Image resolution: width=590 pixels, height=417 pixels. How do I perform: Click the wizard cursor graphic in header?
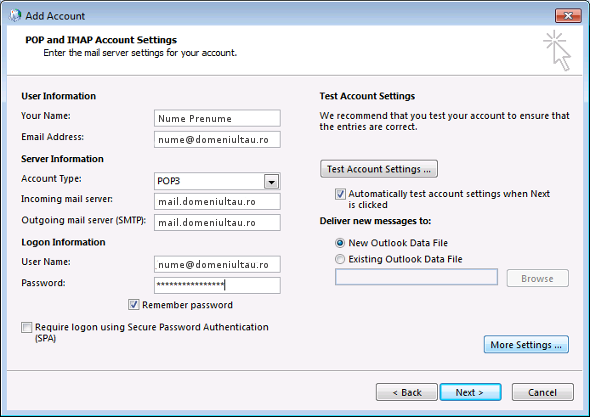[x=557, y=51]
